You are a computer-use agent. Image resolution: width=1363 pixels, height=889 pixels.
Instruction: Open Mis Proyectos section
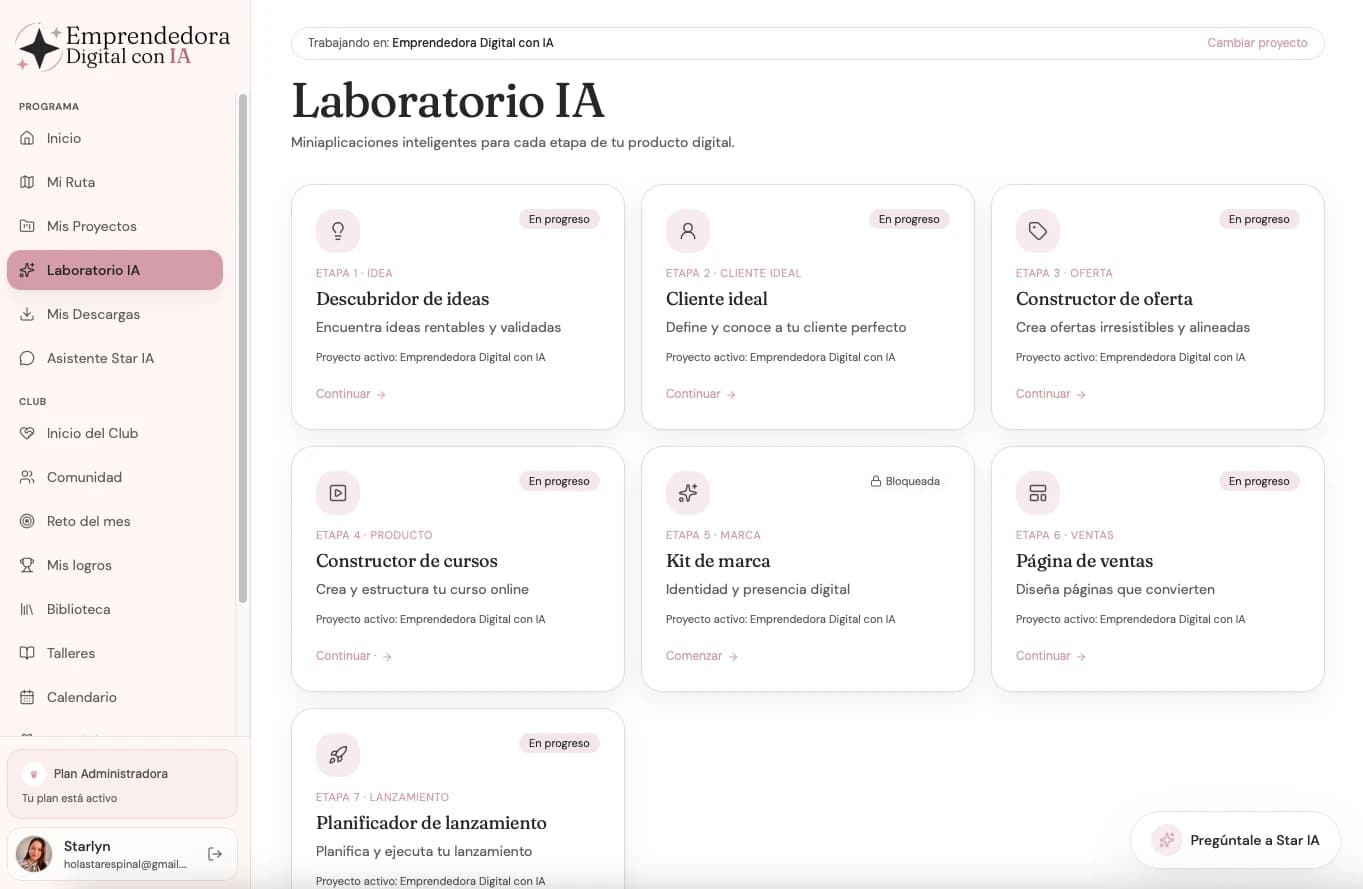[115, 226]
